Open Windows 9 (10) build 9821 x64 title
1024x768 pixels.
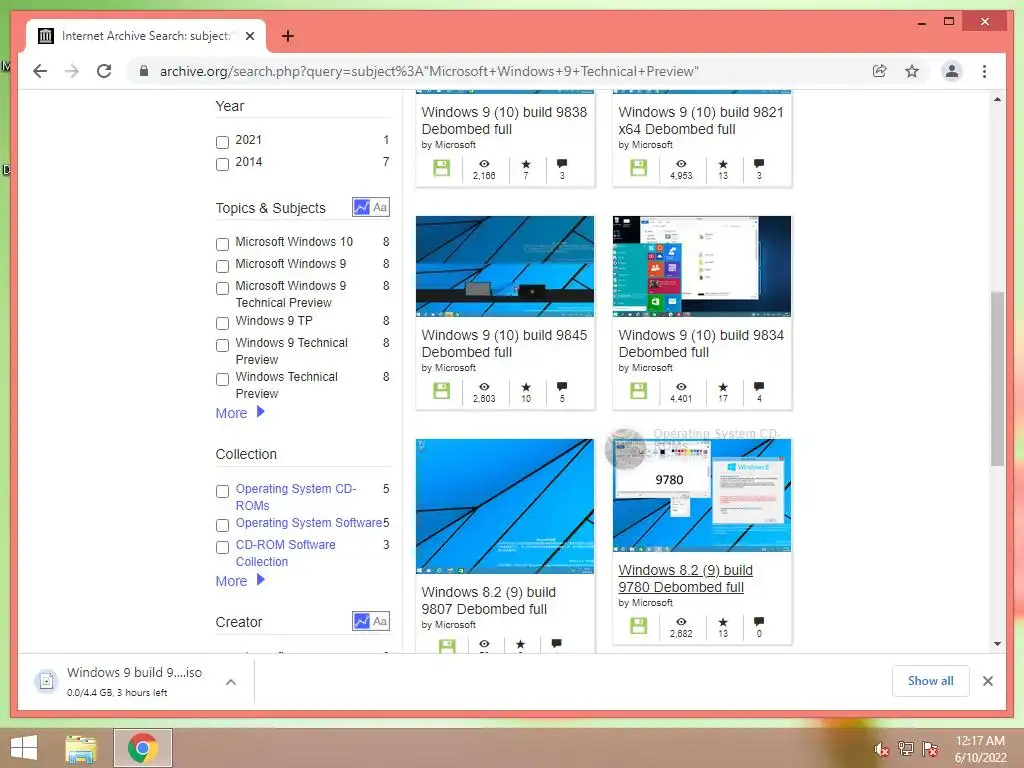(701, 120)
